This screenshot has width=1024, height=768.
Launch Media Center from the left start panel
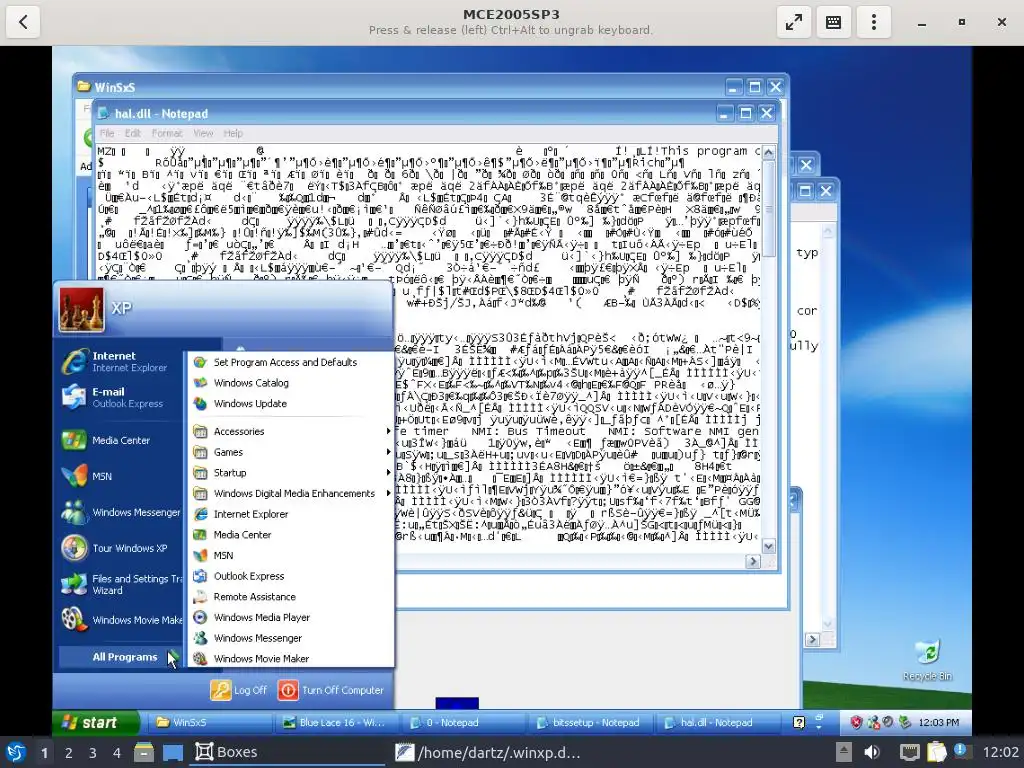point(118,440)
